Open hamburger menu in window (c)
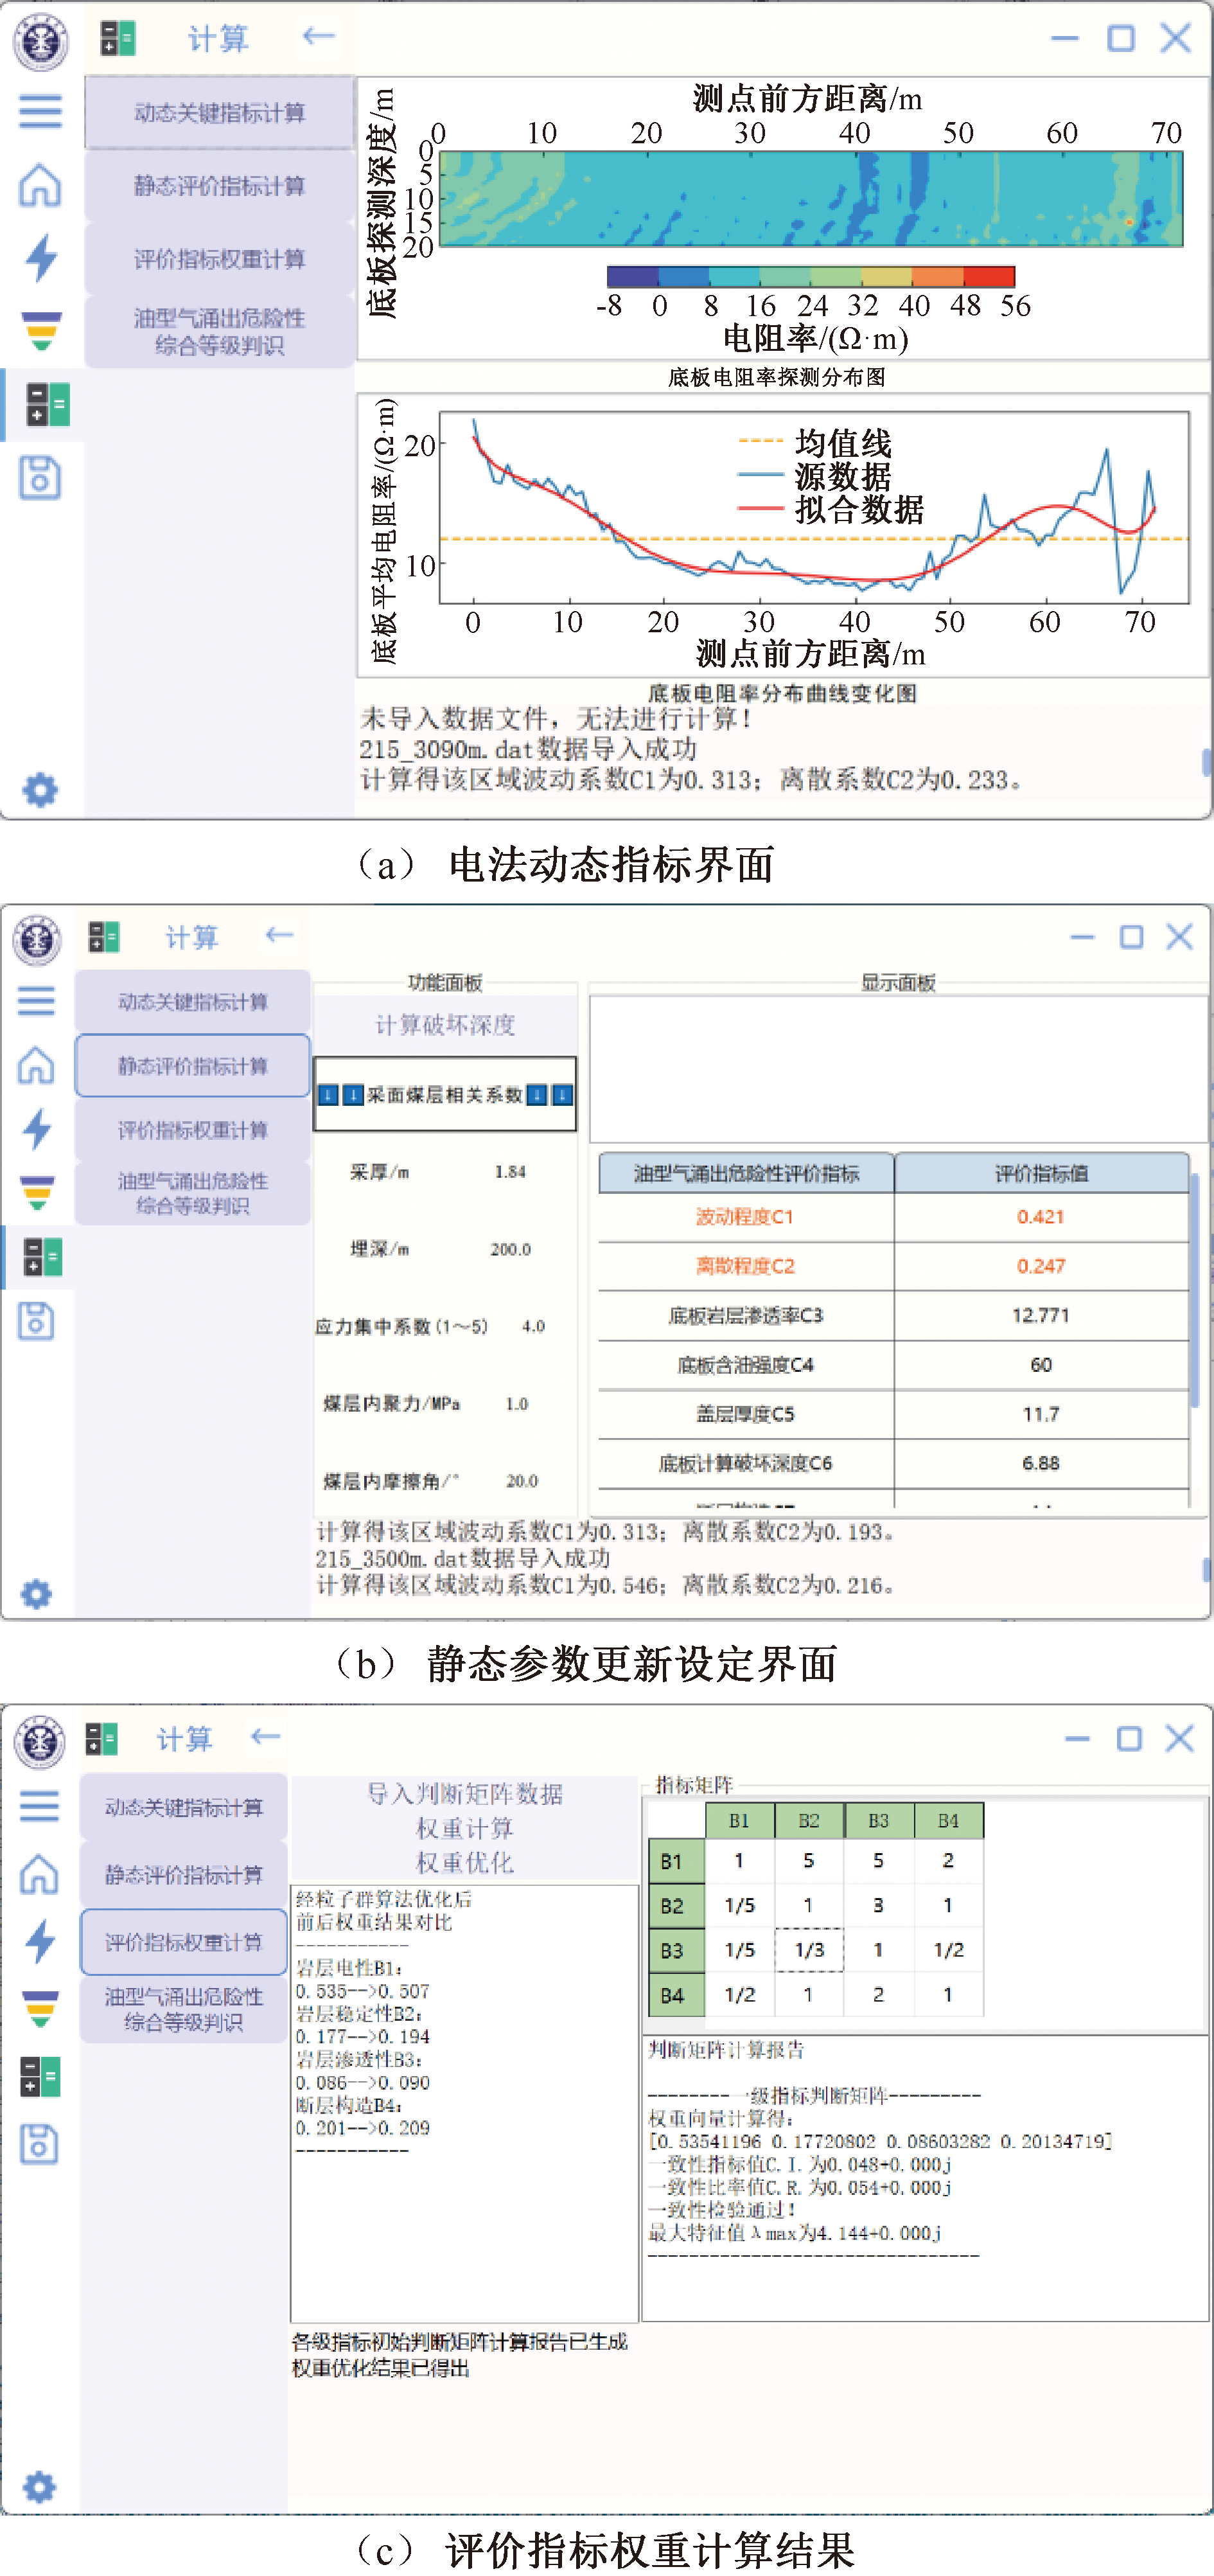The height and width of the screenshot is (2576, 1214). tap(40, 1806)
